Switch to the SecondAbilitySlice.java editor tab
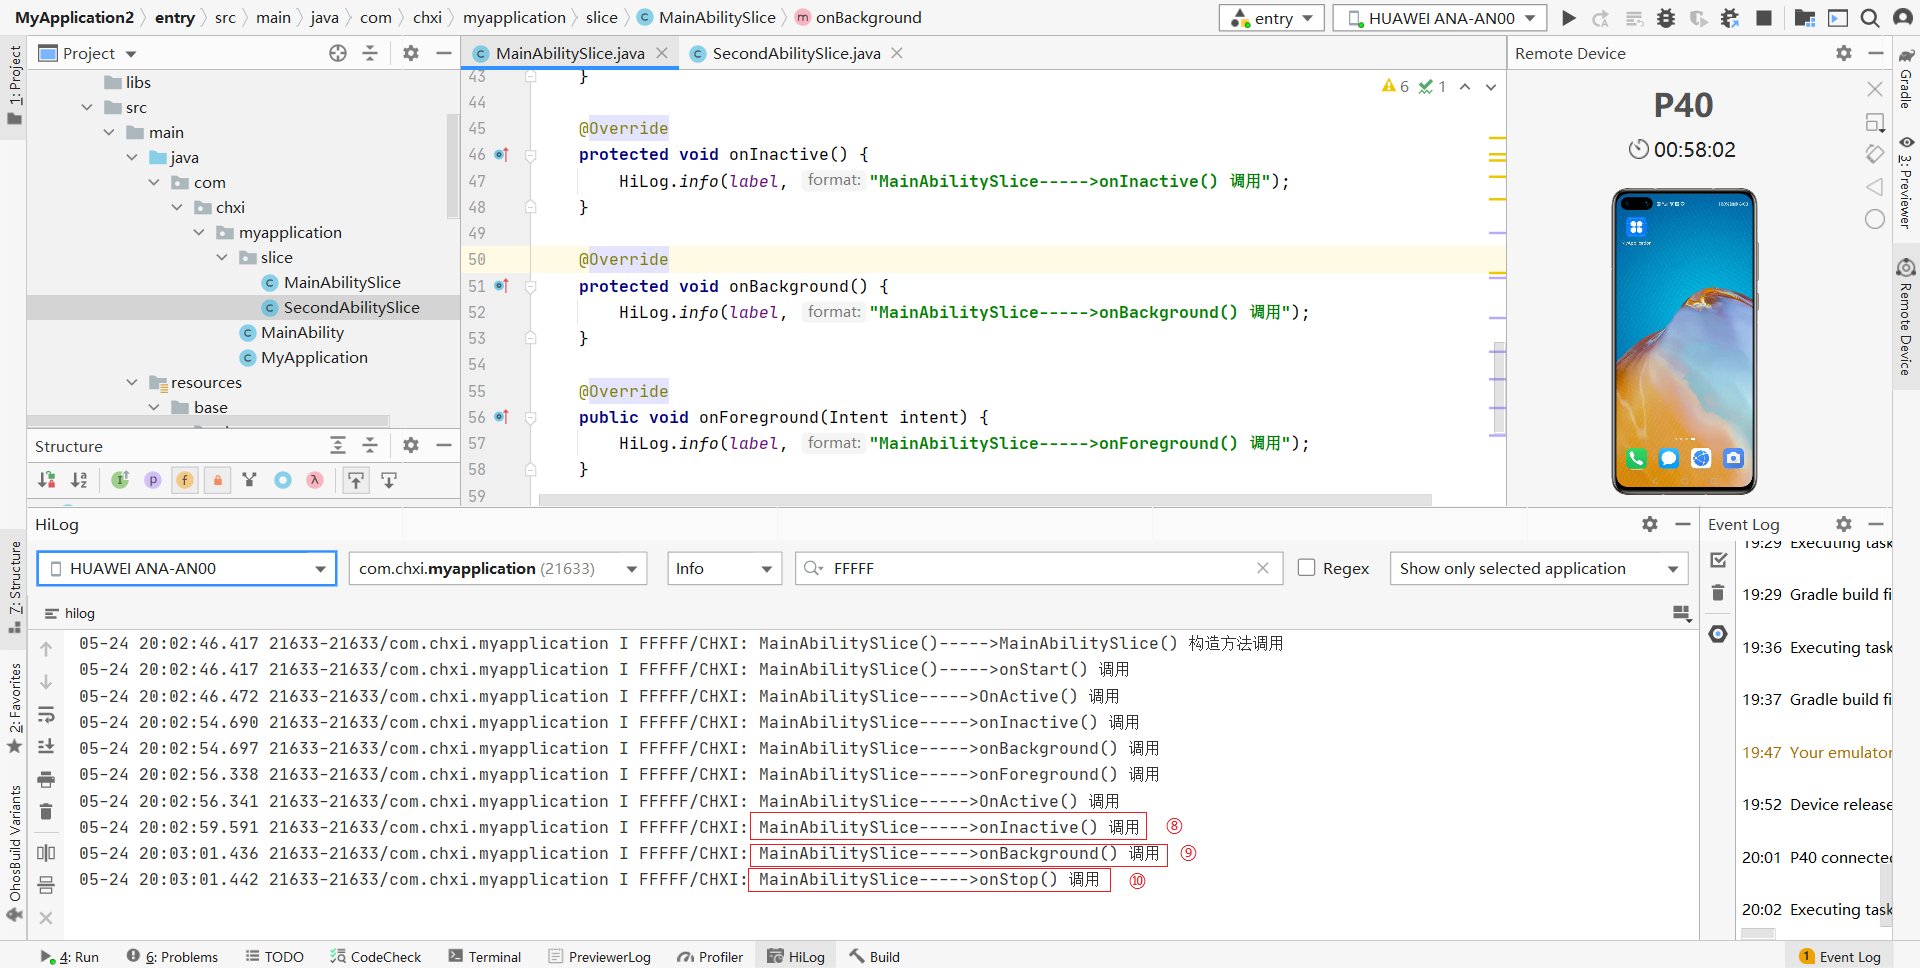The image size is (1920, 968). 796,53
